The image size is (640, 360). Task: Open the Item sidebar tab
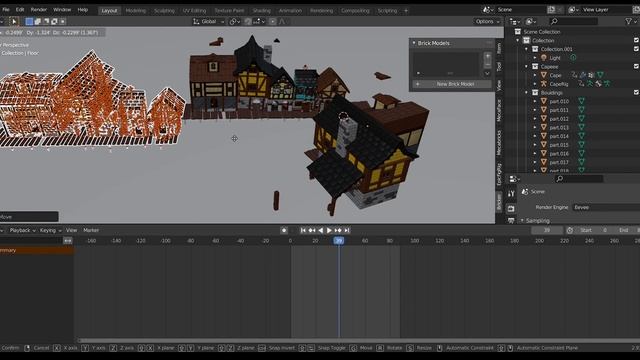point(499,49)
